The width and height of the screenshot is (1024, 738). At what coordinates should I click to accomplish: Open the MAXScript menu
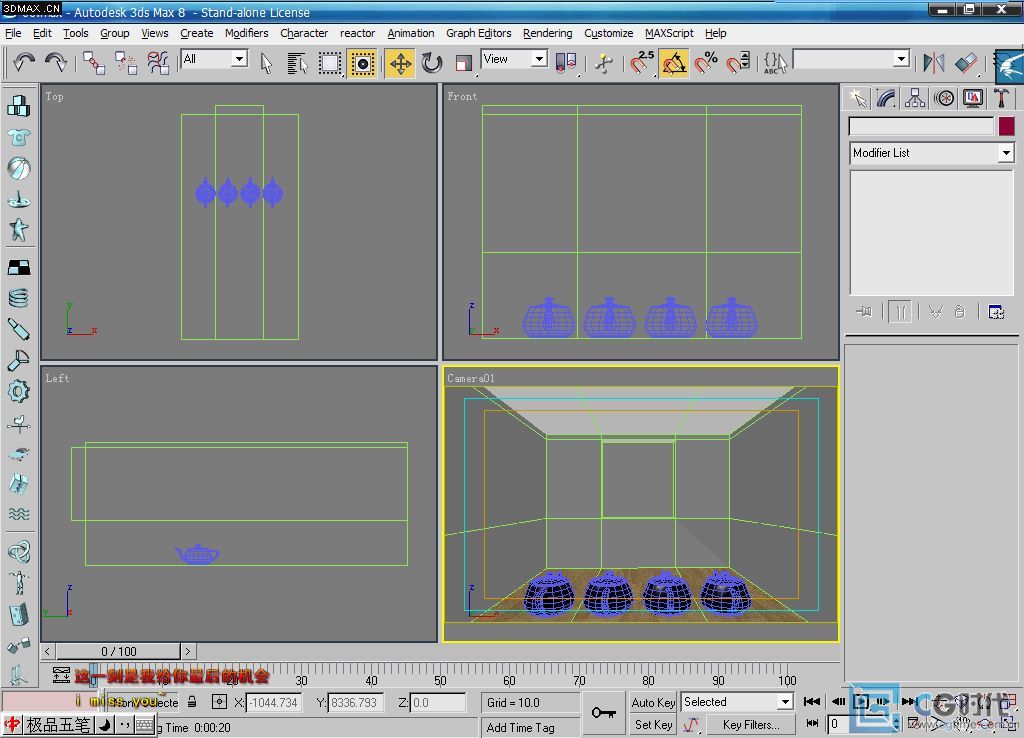click(669, 33)
